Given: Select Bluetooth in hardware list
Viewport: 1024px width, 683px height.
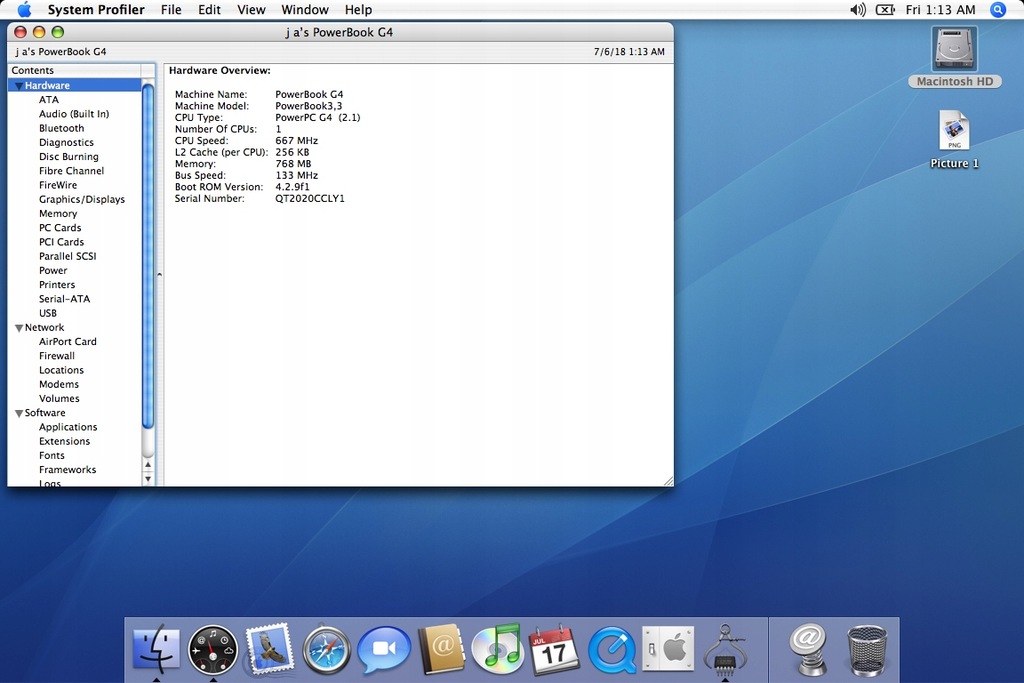Looking at the screenshot, I should coord(61,128).
